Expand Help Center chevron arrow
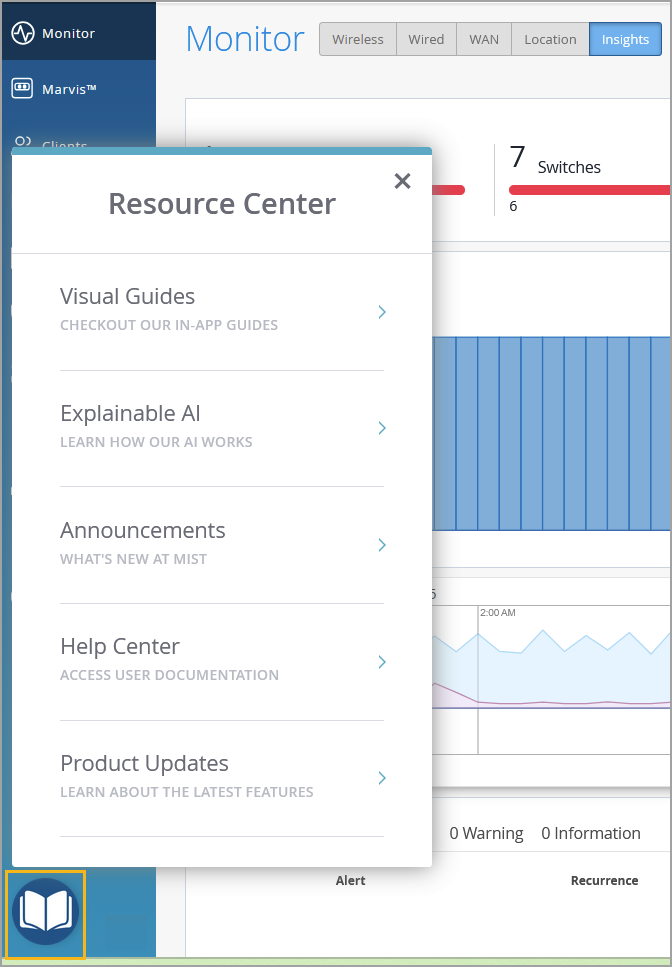This screenshot has width=672, height=967. pos(381,662)
